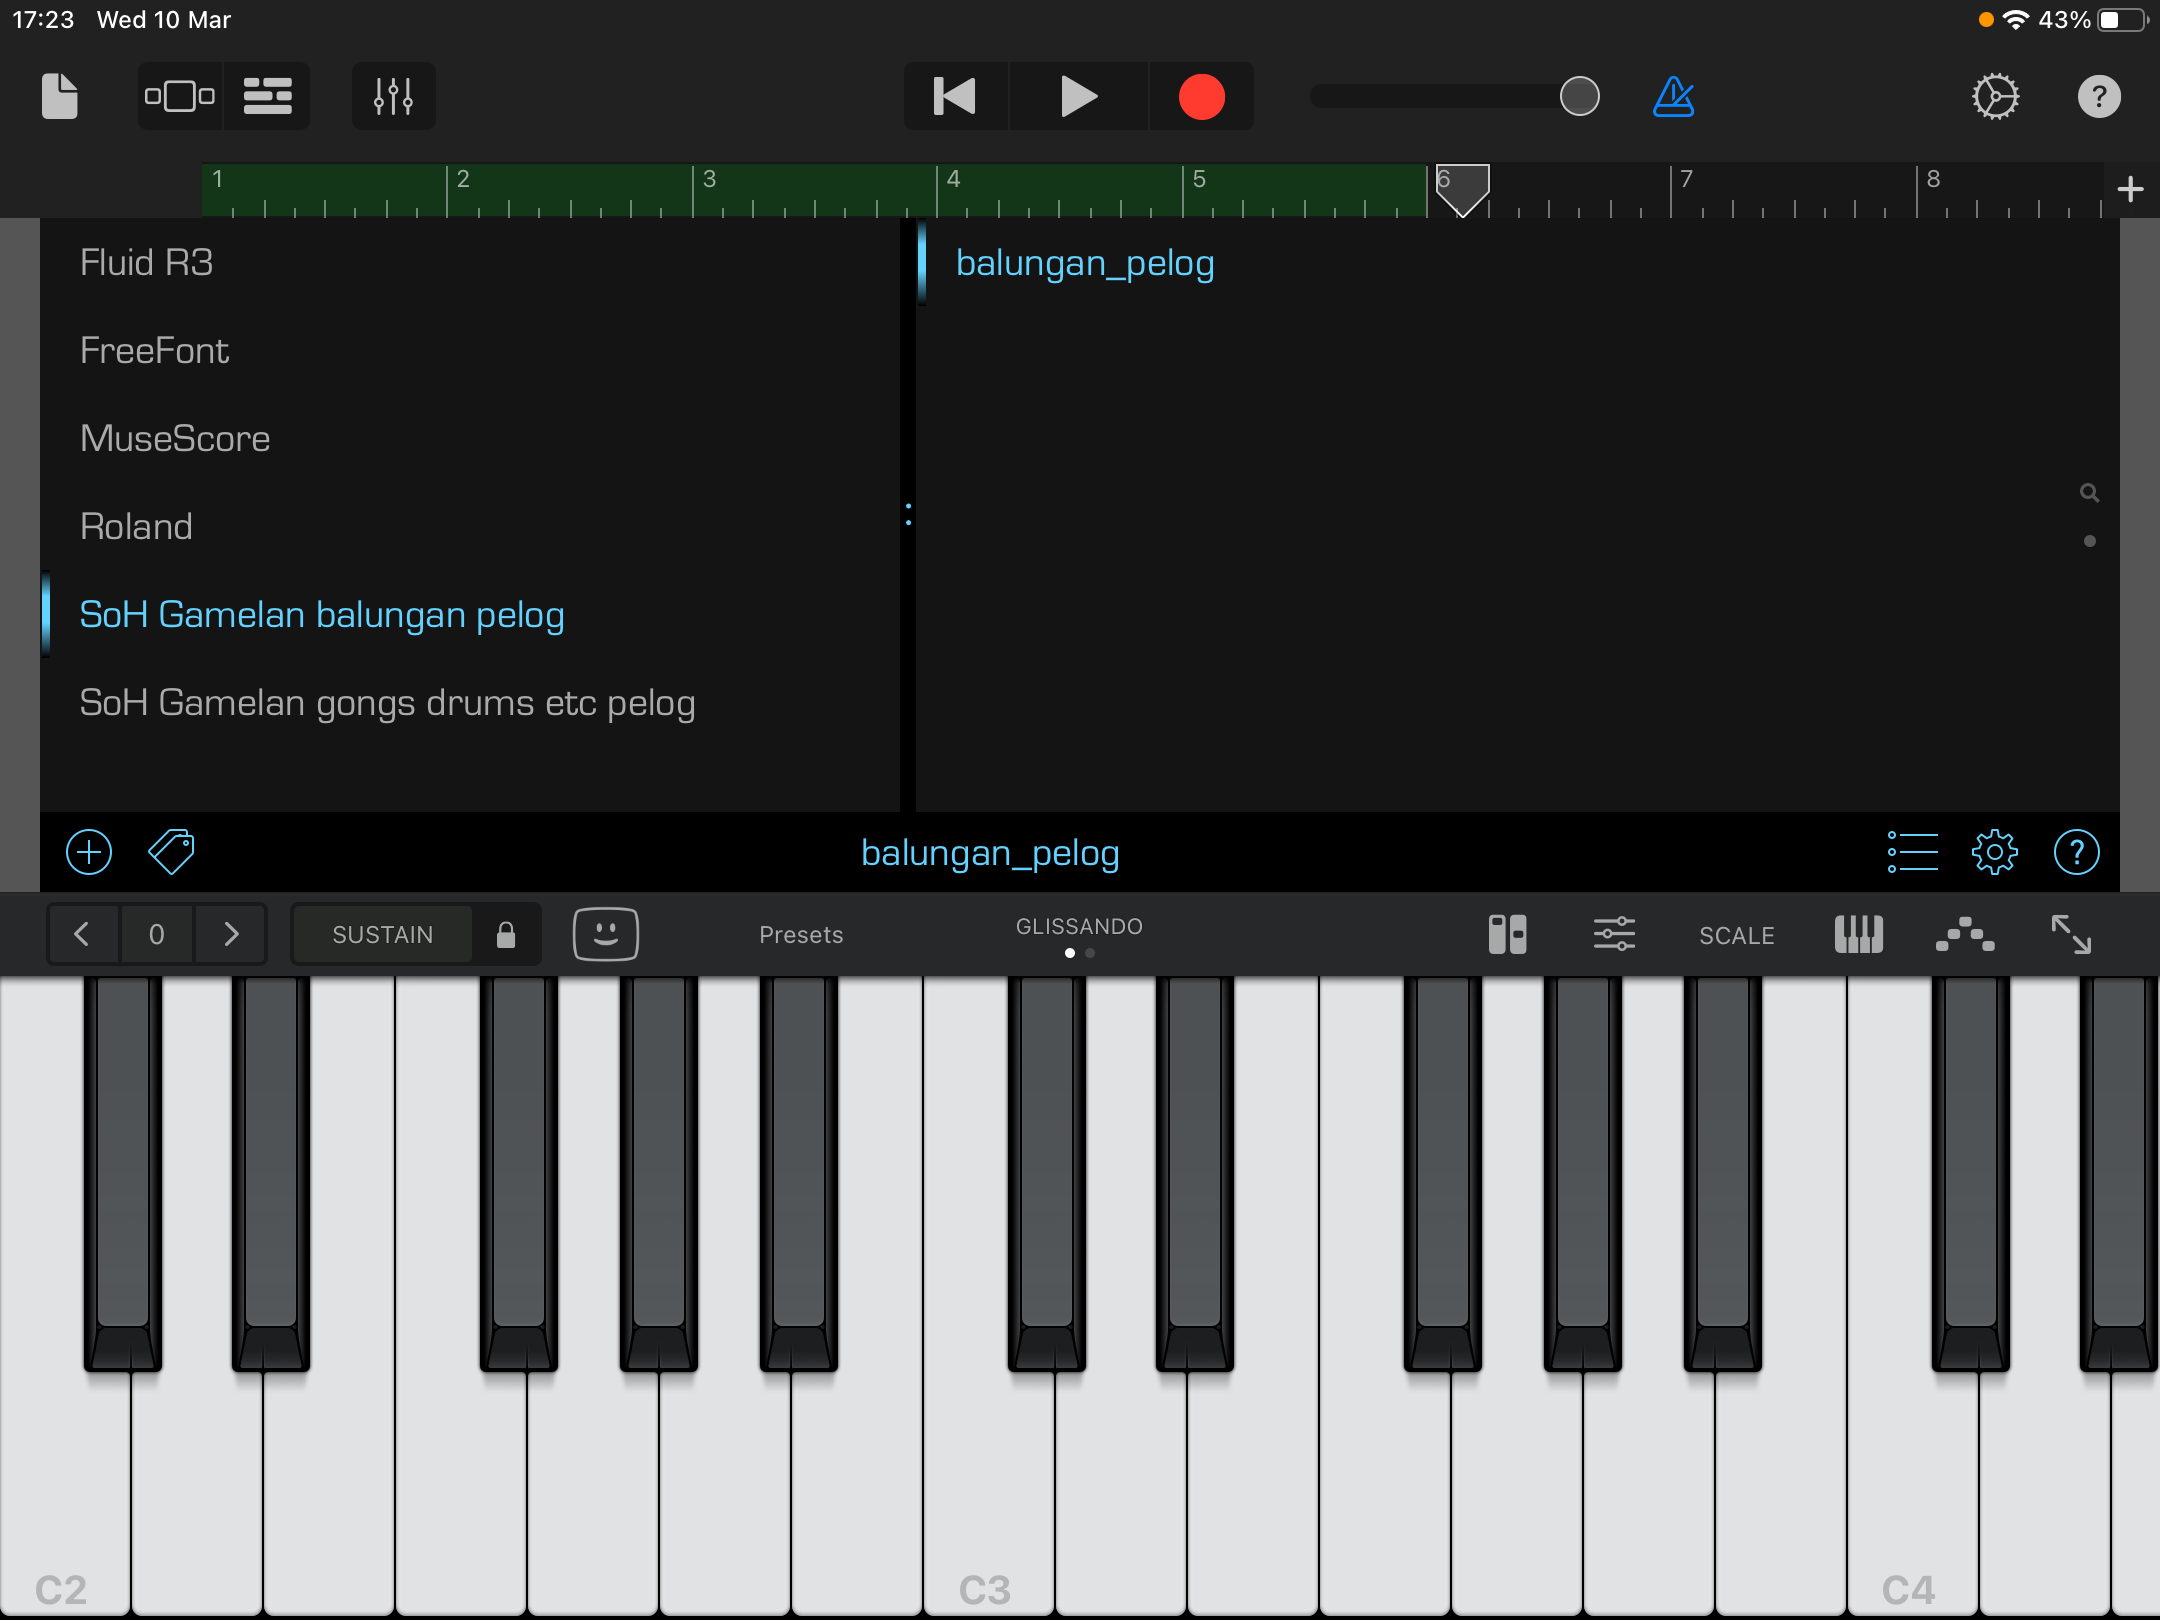Viewport: 2160px width, 1620px height.
Task: Tap the search magnifier in the preset index
Action: [2089, 493]
